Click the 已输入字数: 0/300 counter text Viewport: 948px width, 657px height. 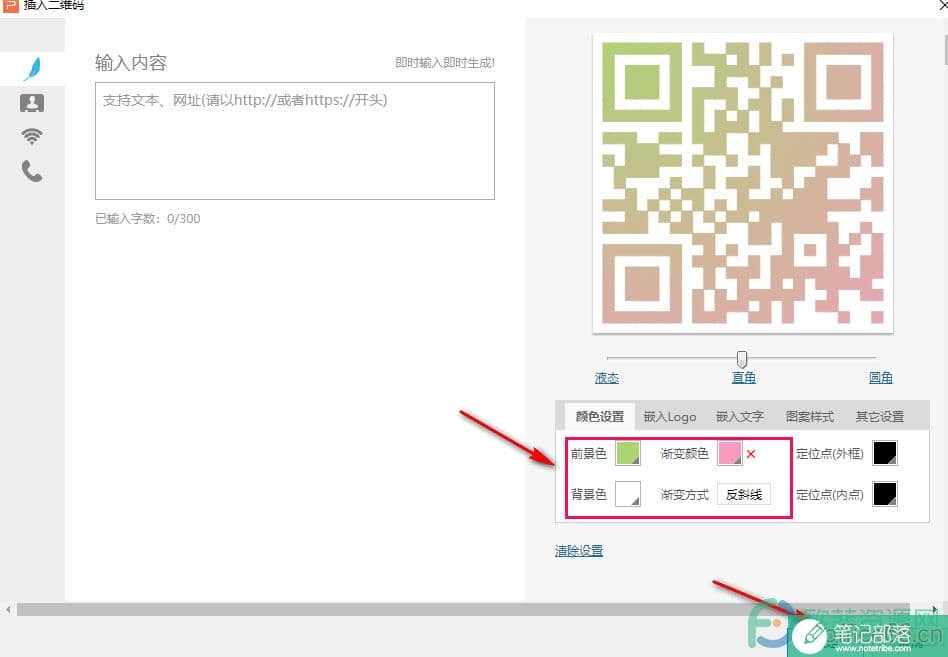pos(148,219)
